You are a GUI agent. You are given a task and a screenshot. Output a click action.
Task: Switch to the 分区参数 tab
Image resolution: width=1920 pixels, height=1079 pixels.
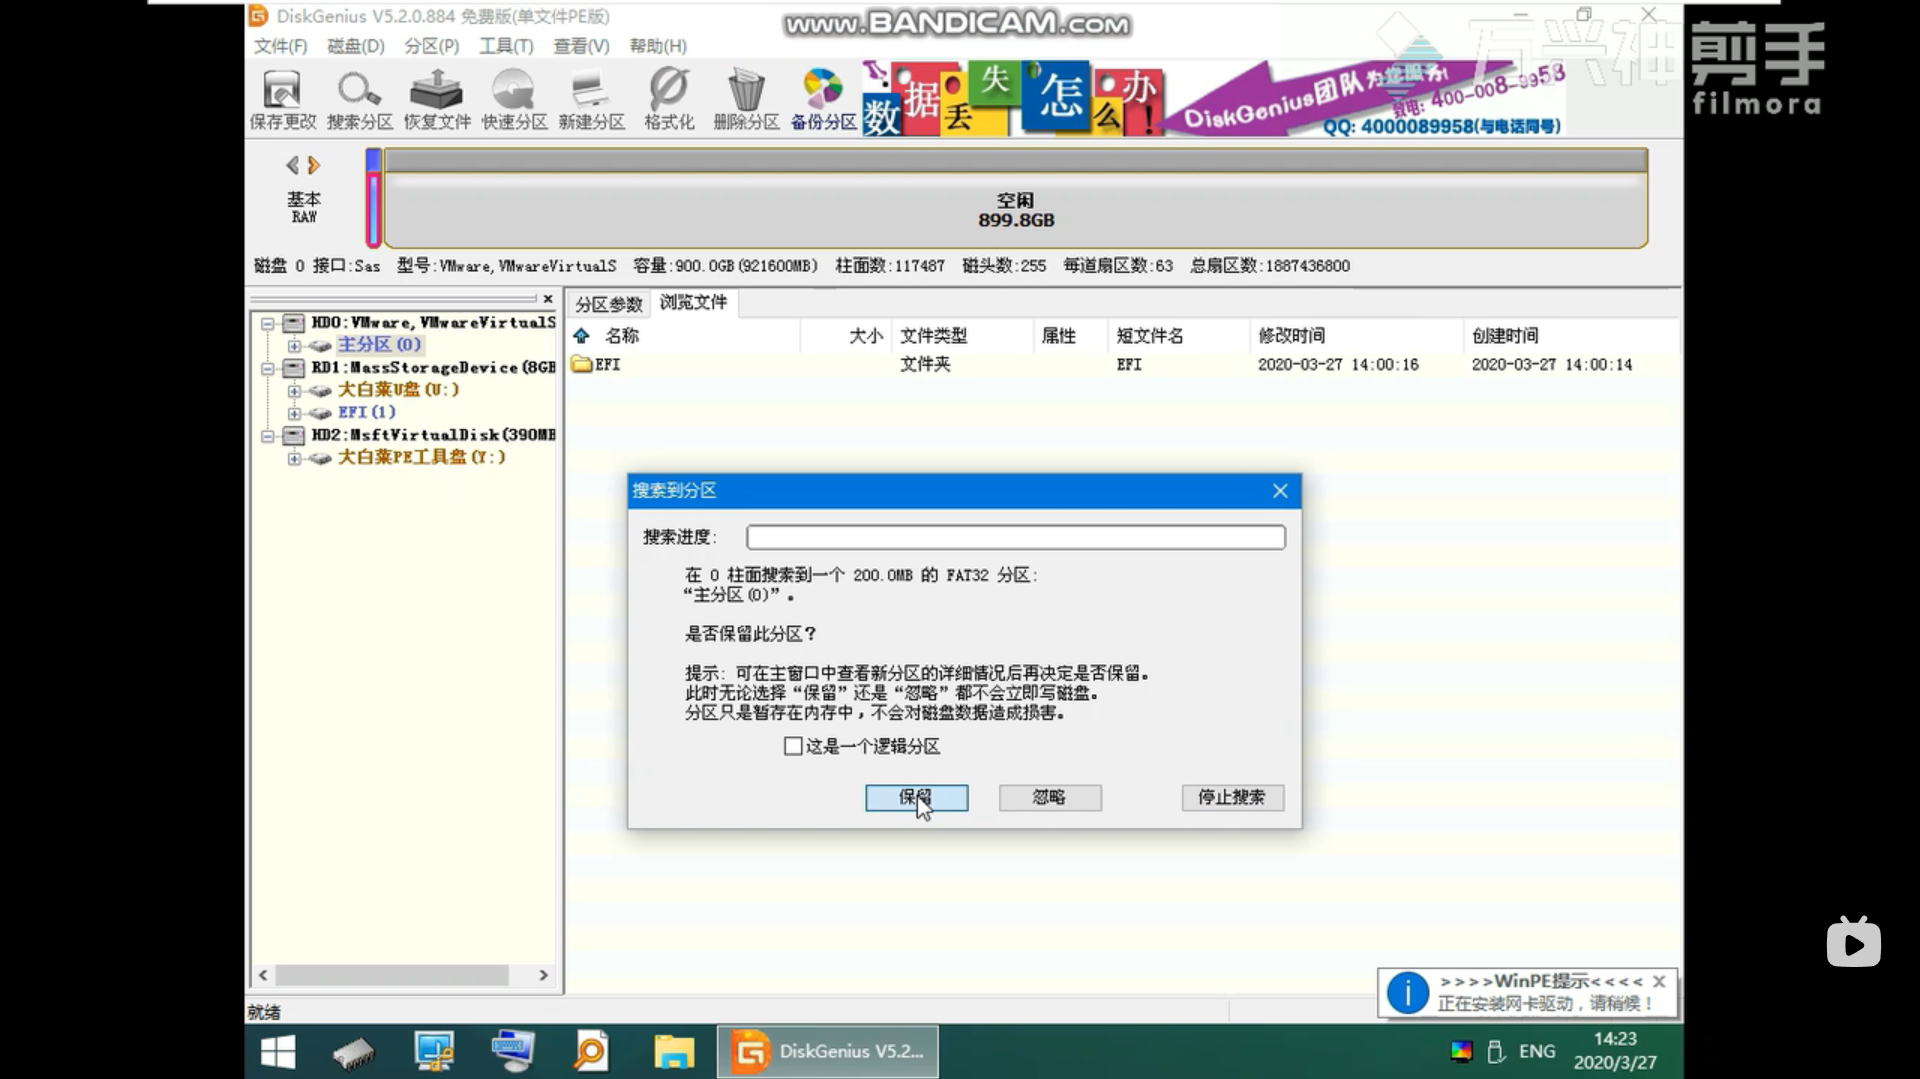click(x=608, y=304)
